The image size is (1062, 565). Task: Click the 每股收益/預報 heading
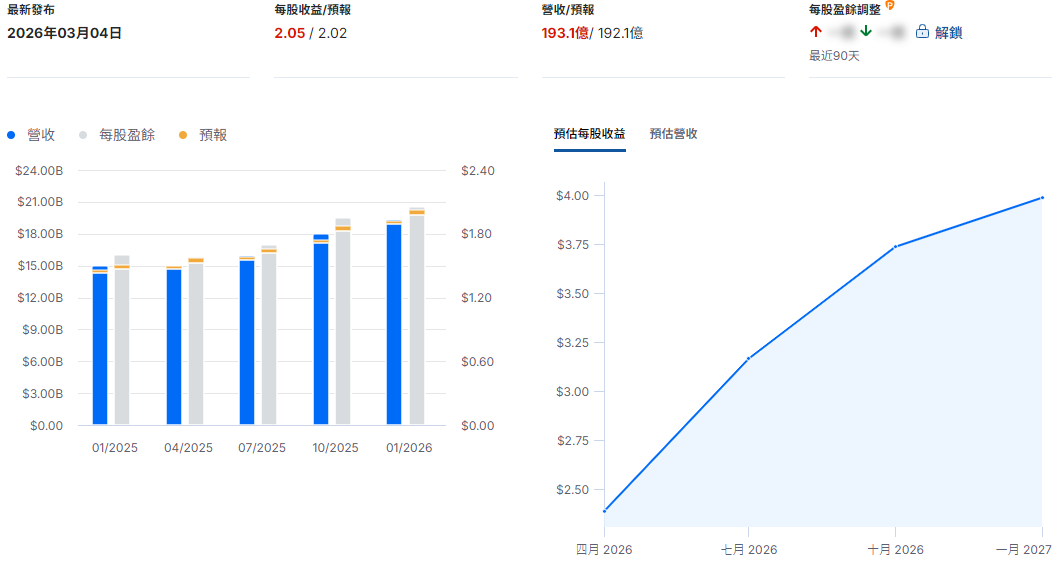(312, 9)
